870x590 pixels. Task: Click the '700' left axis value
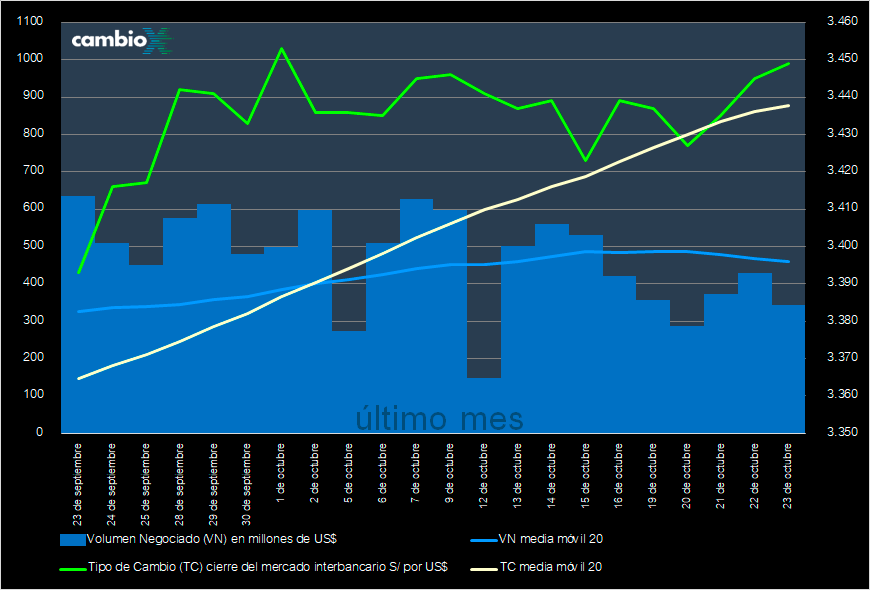tap(33, 171)
